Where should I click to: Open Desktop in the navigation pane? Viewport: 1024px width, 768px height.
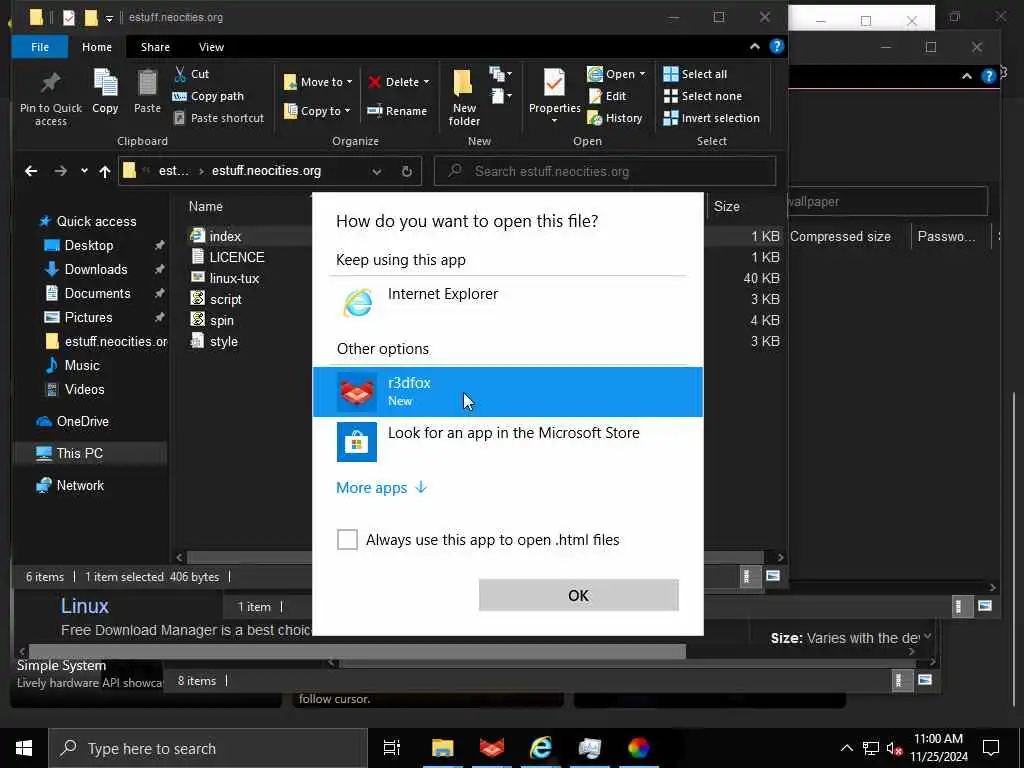point(89,246)
